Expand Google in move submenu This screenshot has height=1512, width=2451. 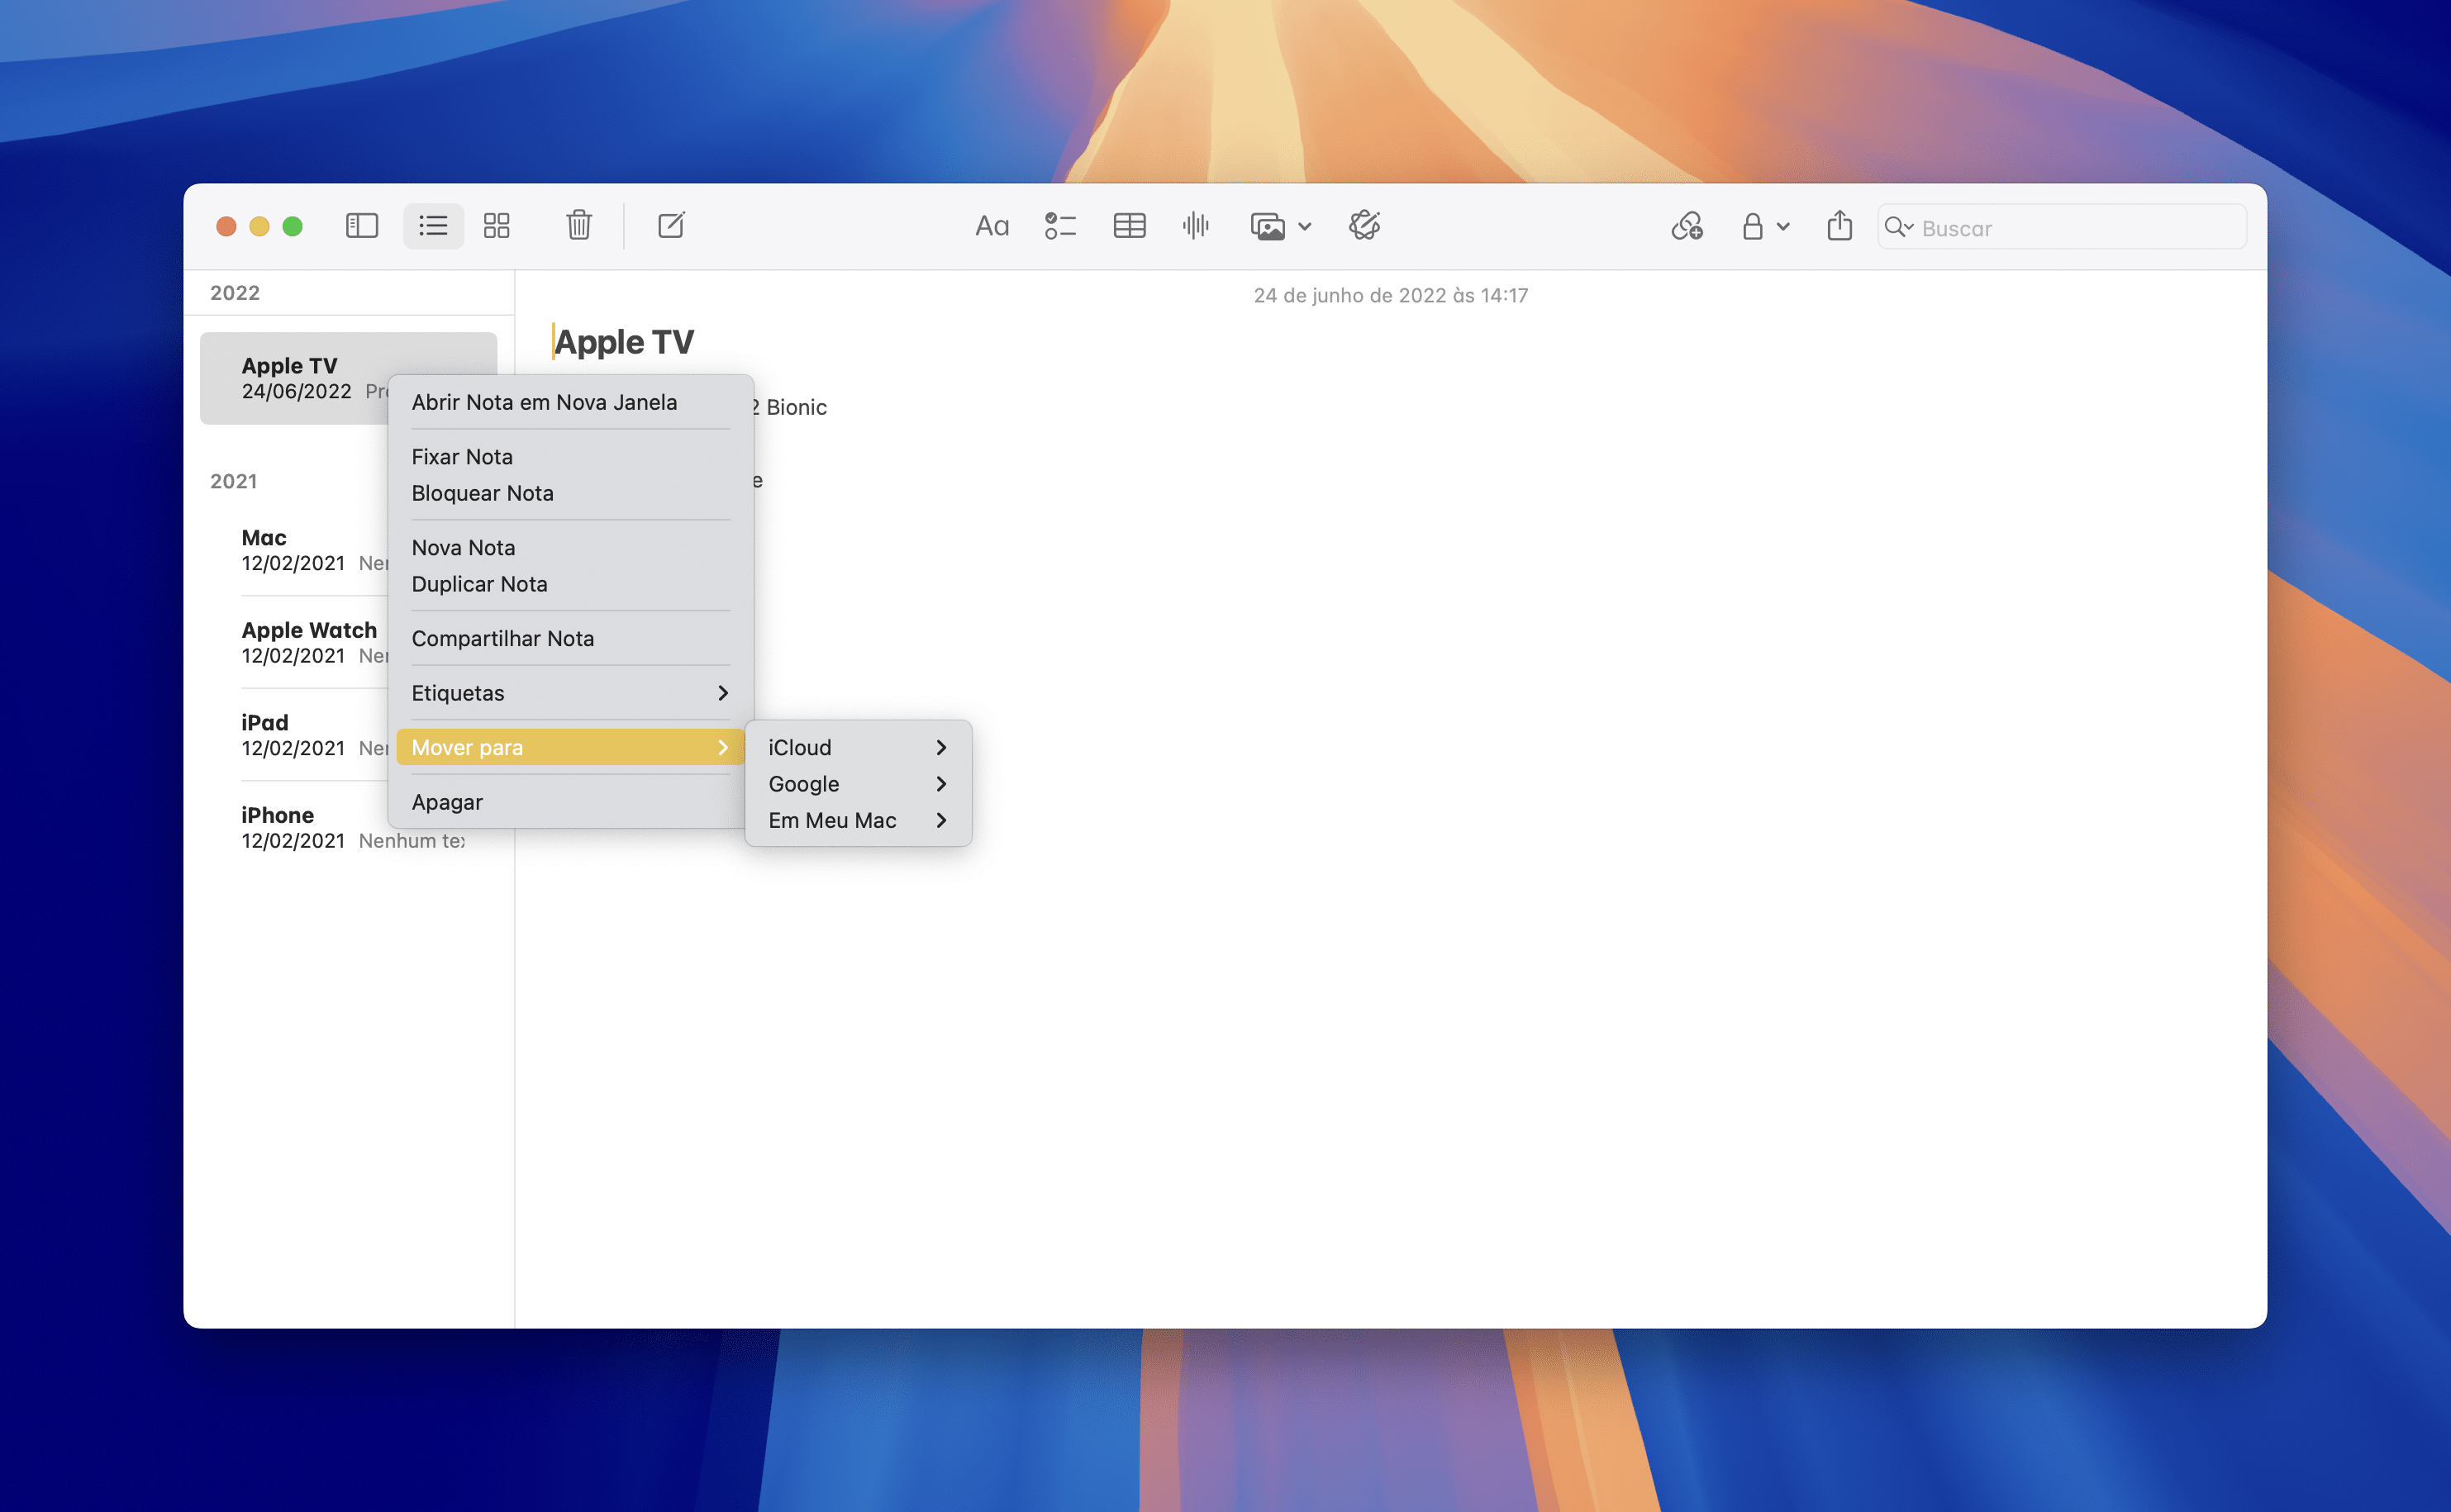click(x=857, y=784)
